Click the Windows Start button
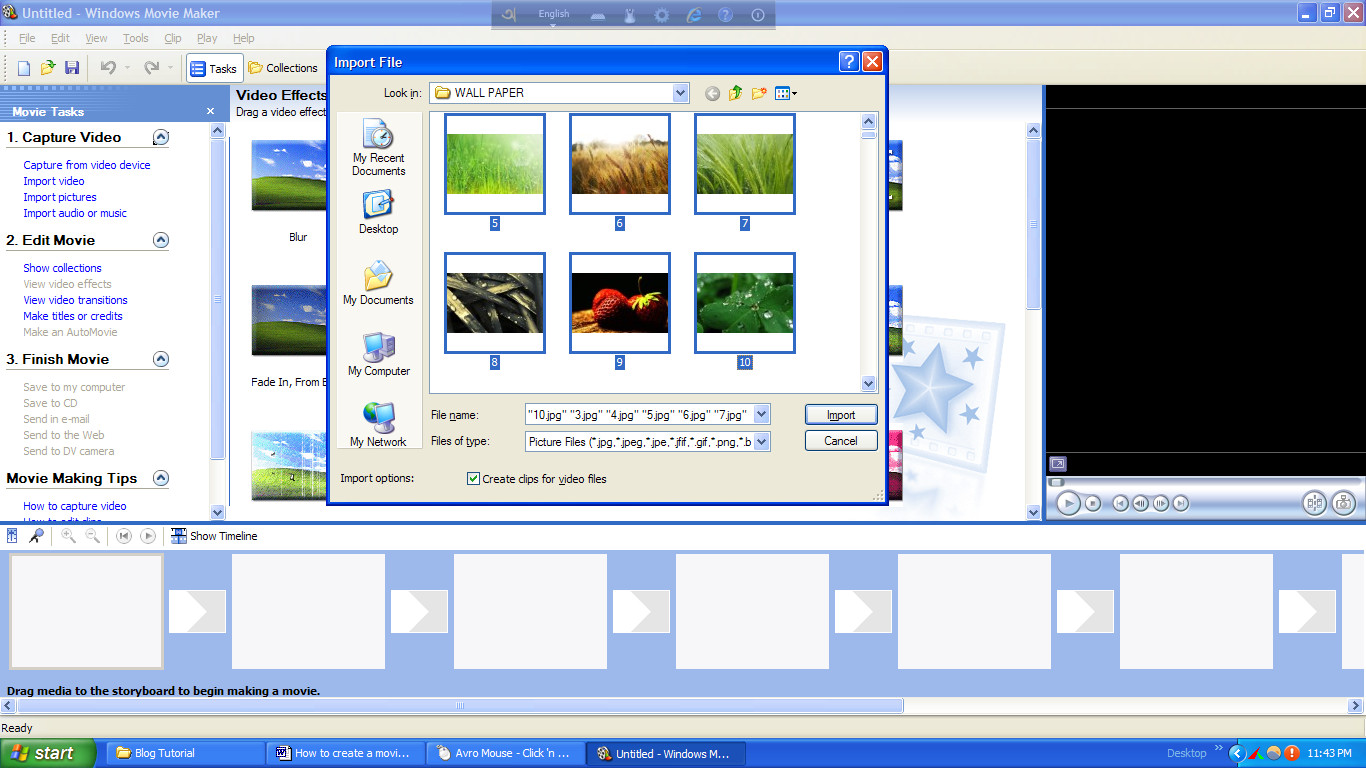 click(48, 753)
